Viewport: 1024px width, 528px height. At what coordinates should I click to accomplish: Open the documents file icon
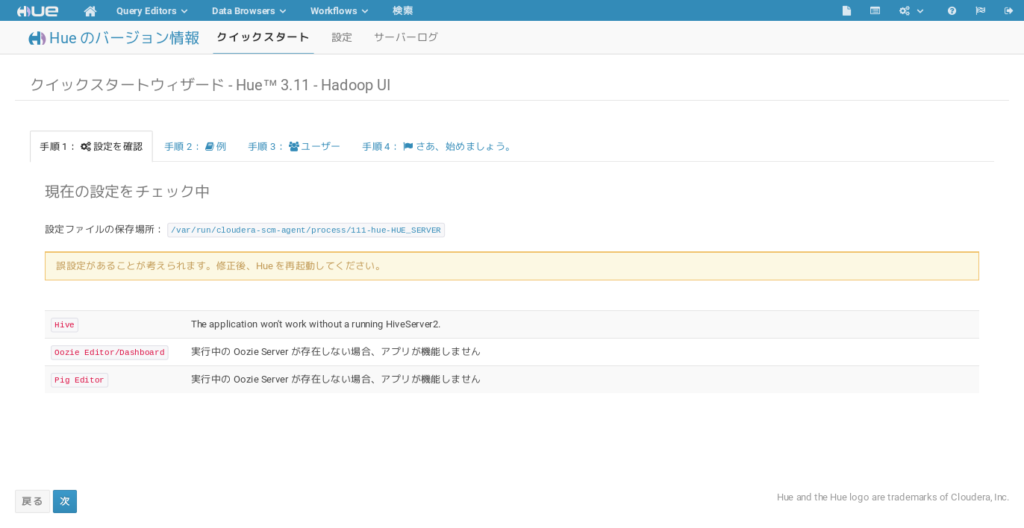846,11
